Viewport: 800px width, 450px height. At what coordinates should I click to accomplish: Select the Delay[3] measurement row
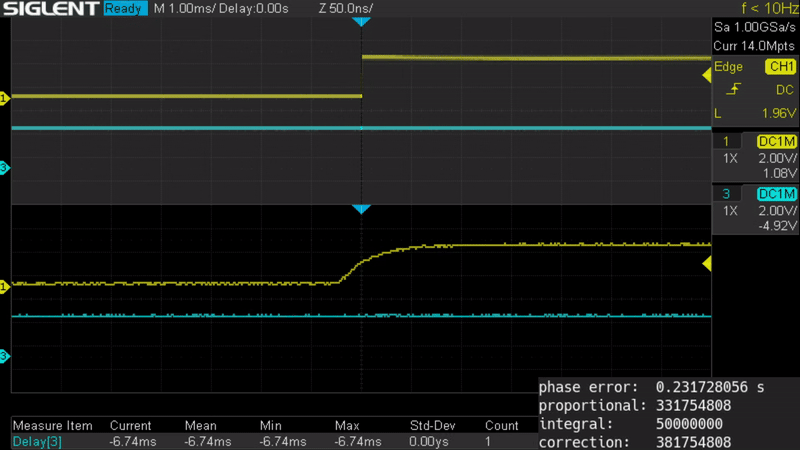(36, 441)
